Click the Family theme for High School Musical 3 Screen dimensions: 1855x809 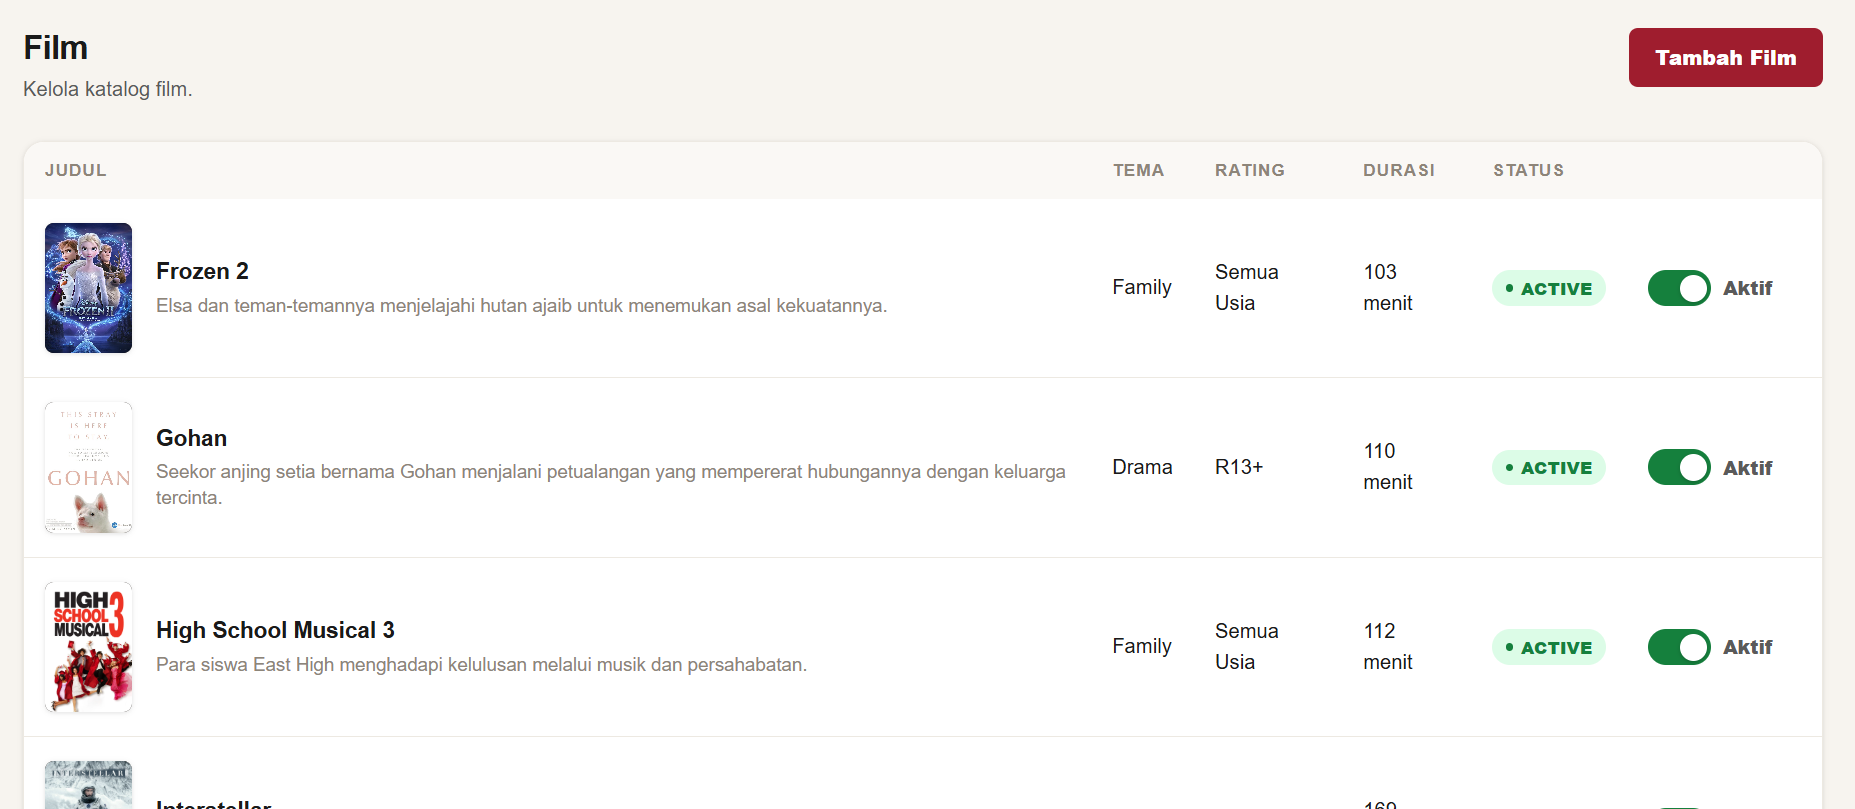(x=1142, y=646)
